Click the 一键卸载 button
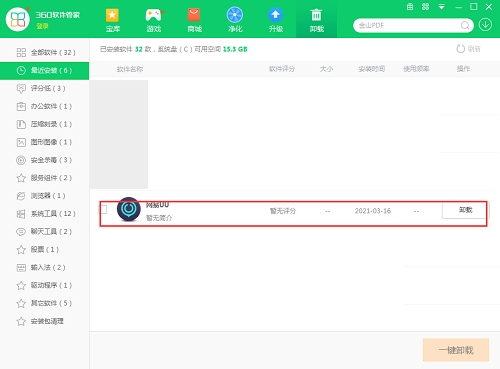500x369 pixels. (x=456, y=350)
